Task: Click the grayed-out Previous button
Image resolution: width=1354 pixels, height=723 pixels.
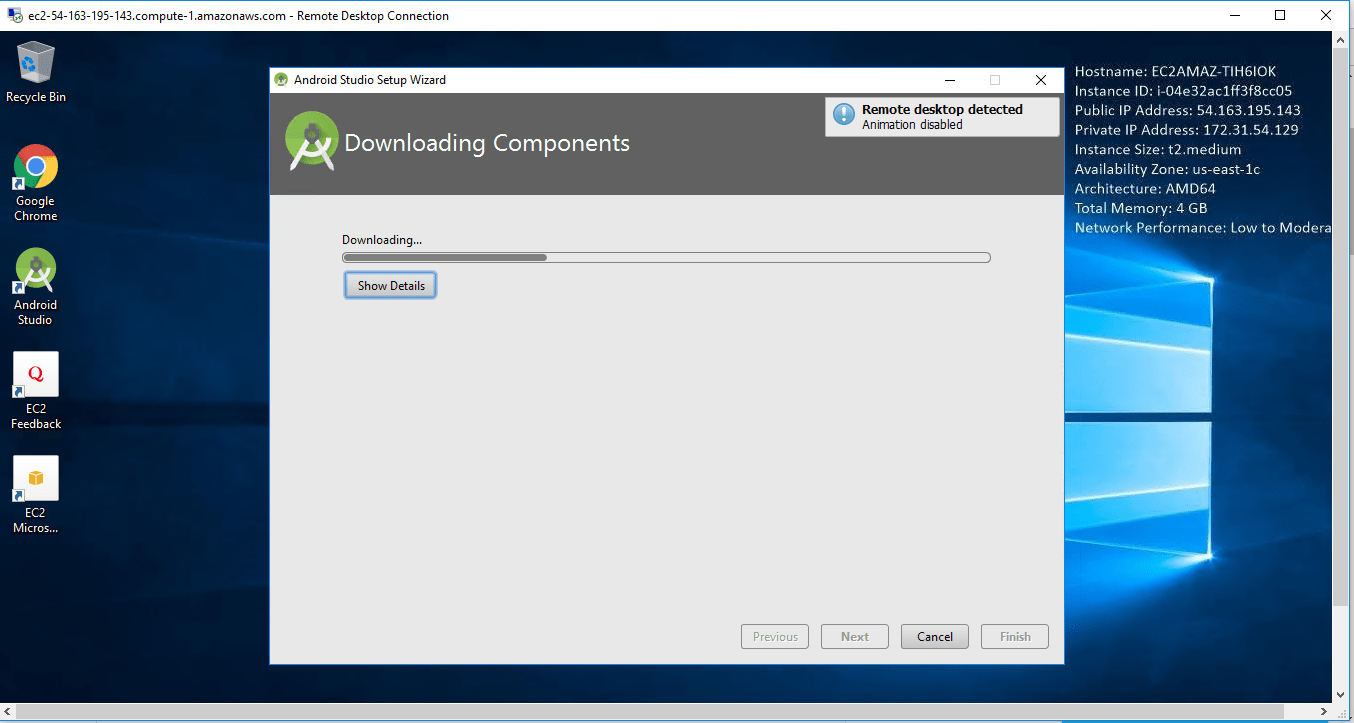Action: point(775,637)
